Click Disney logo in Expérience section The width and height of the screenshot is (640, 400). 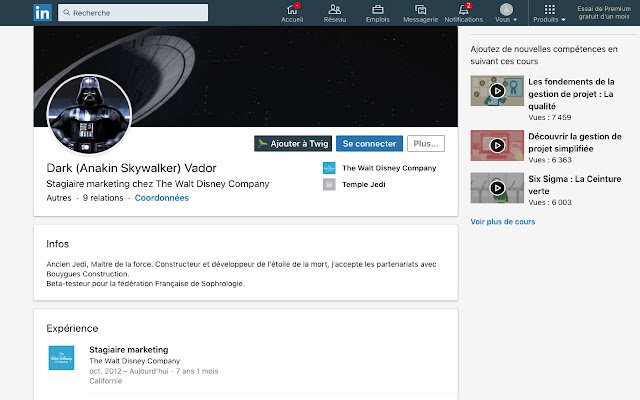(x=61, y=358)
